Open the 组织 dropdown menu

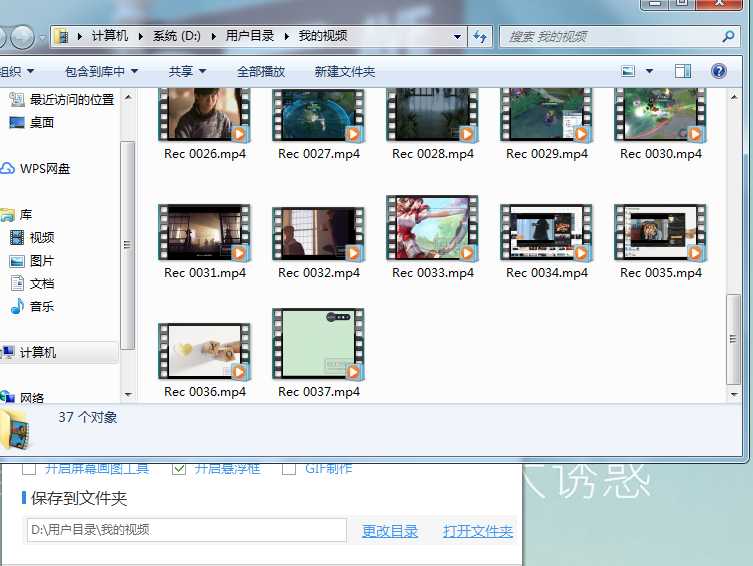[17, 72]
